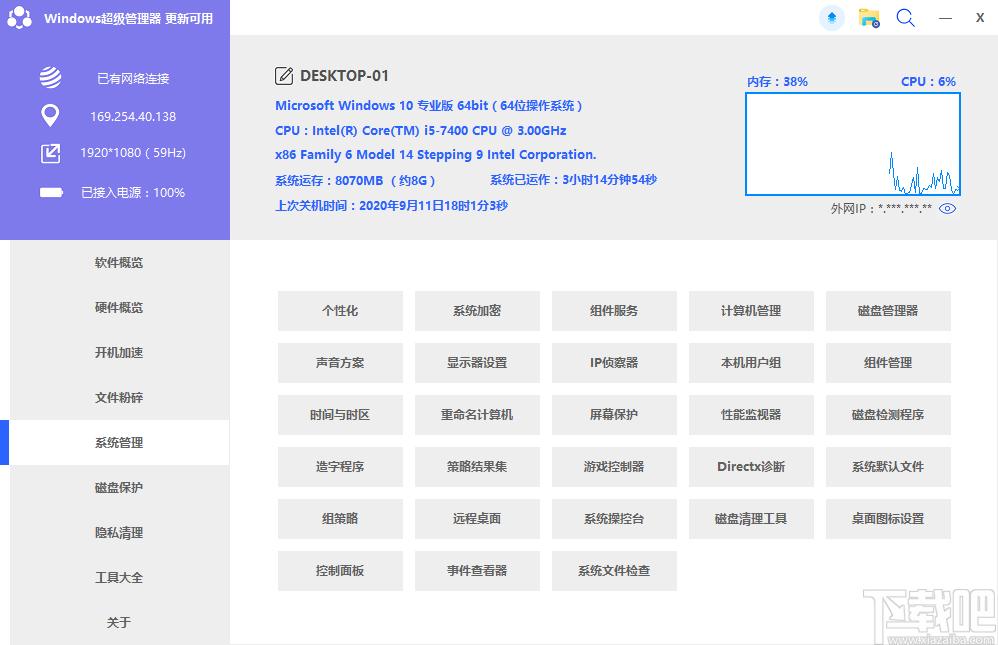Click the battery power icon
Viewport: 998px width, 645px height.
pos(51,192)
